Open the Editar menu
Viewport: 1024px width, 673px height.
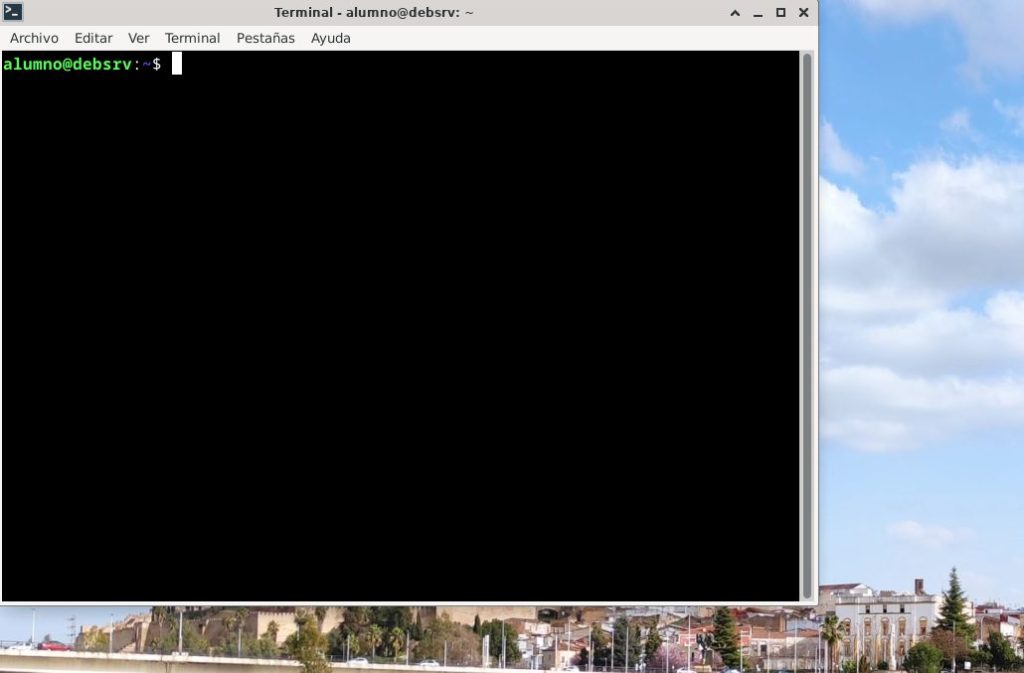click(93, 38)
